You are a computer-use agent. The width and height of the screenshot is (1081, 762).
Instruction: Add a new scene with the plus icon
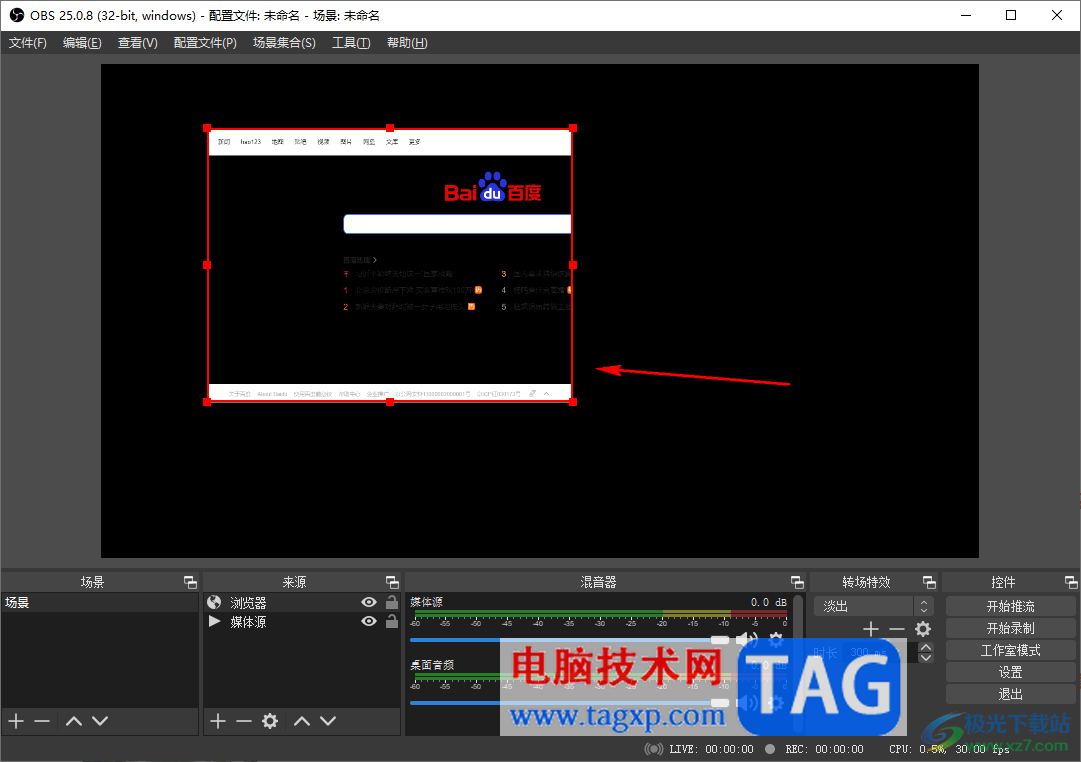(17, 721)
